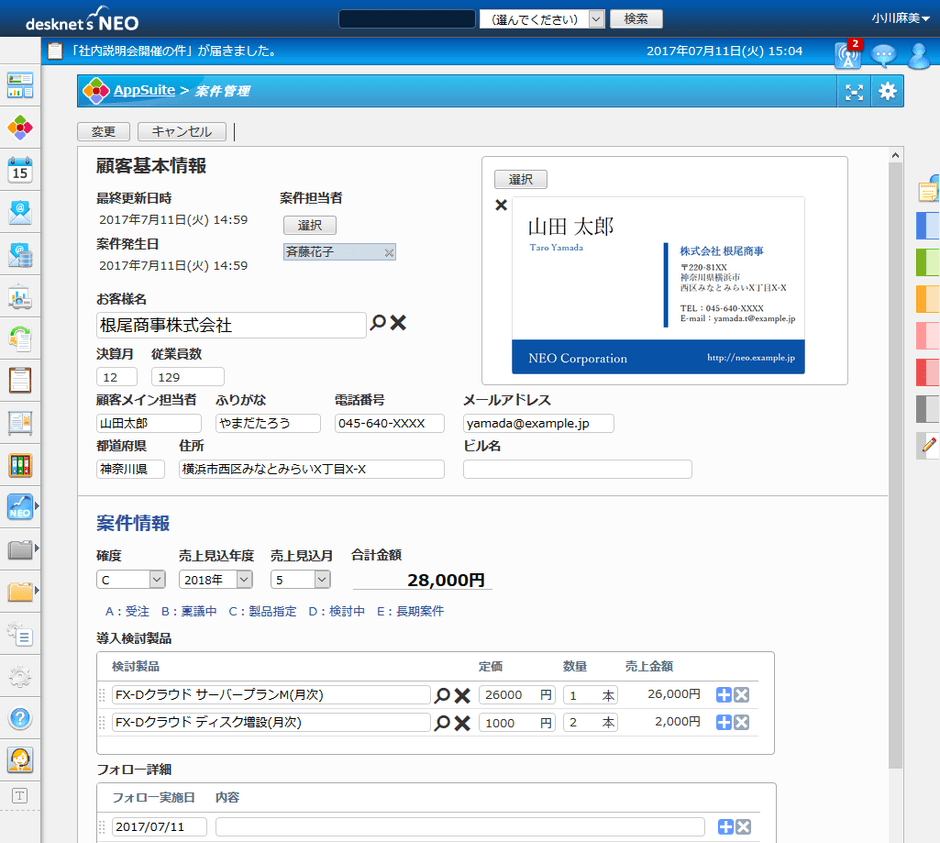The width and height of the screenshot is (940, 843).
Task: Add row after FX-Dクラウド サーバープランM product
Action: coord(724,695)
